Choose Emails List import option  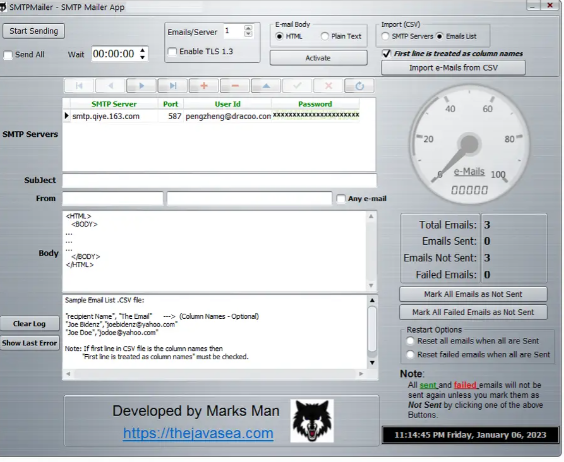pyautogui.click(x=440, y=36)
